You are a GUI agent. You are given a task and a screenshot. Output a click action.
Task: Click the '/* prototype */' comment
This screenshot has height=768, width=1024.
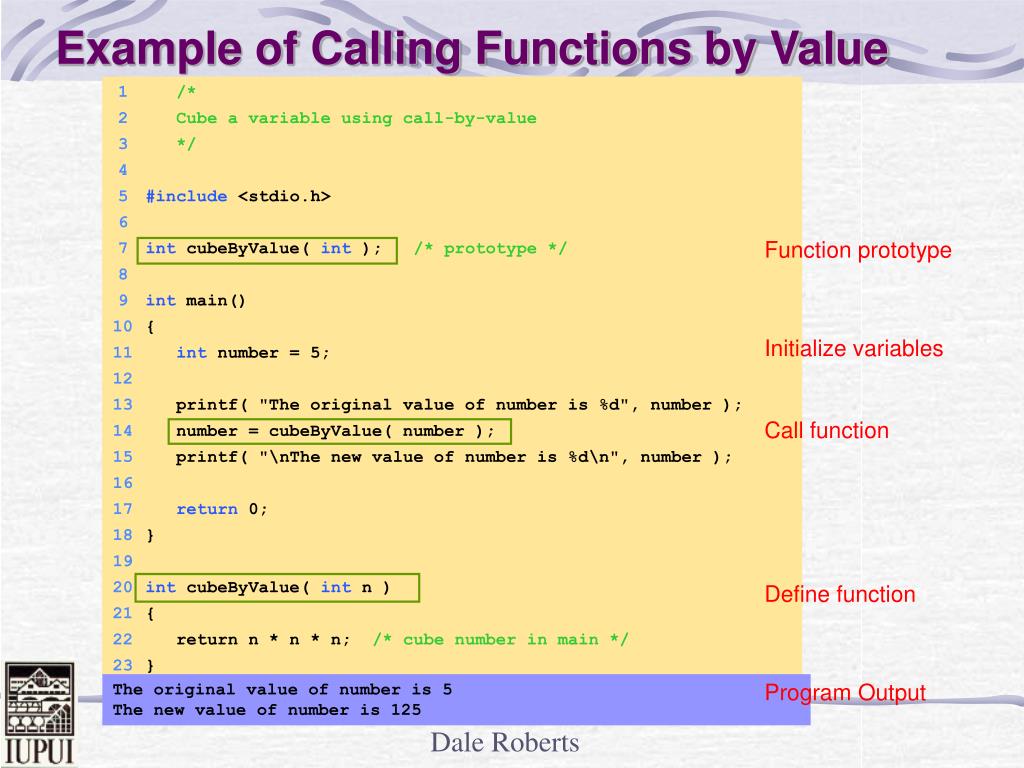point(490,248)
